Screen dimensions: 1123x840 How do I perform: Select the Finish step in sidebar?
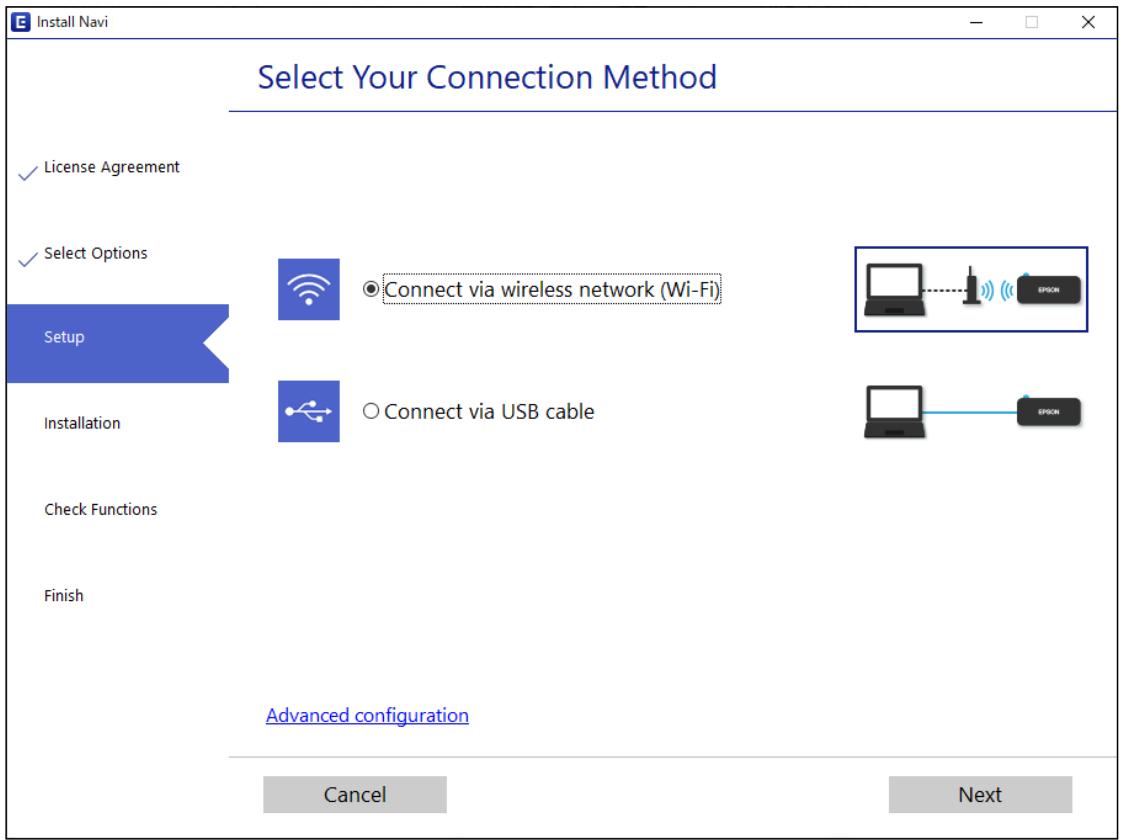64,596
